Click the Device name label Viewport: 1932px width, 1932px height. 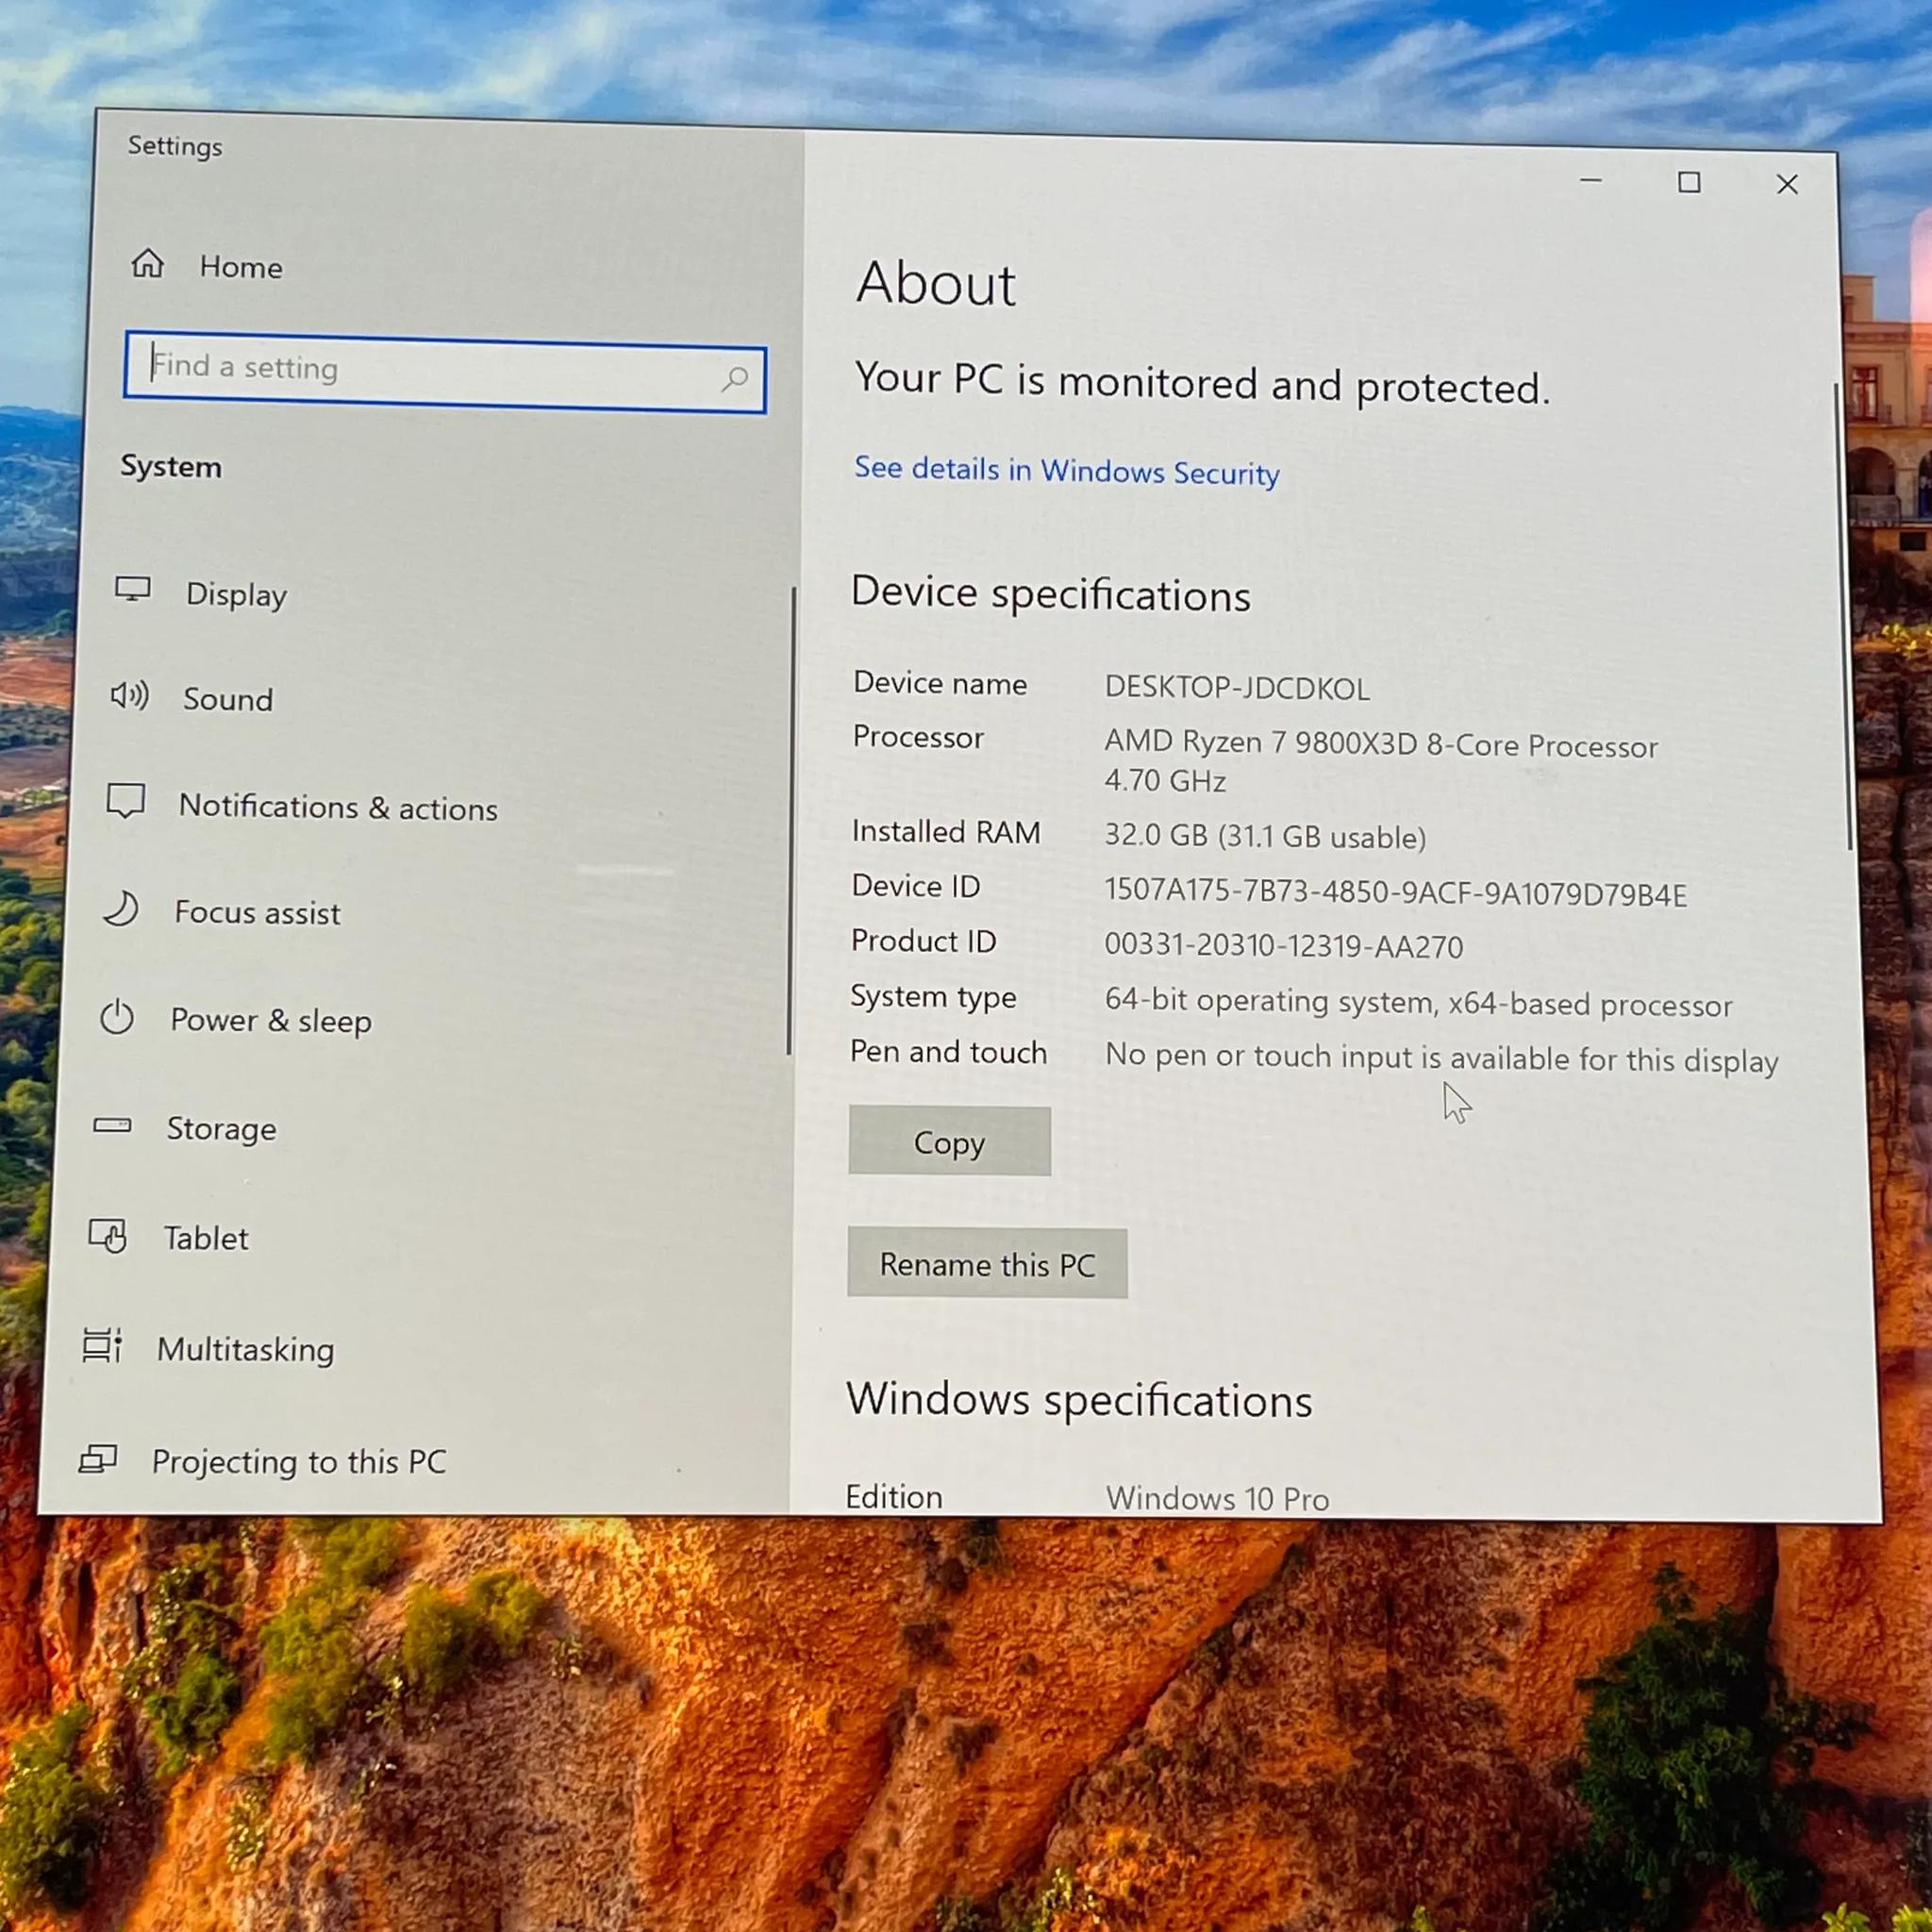(x=940, y=684)
